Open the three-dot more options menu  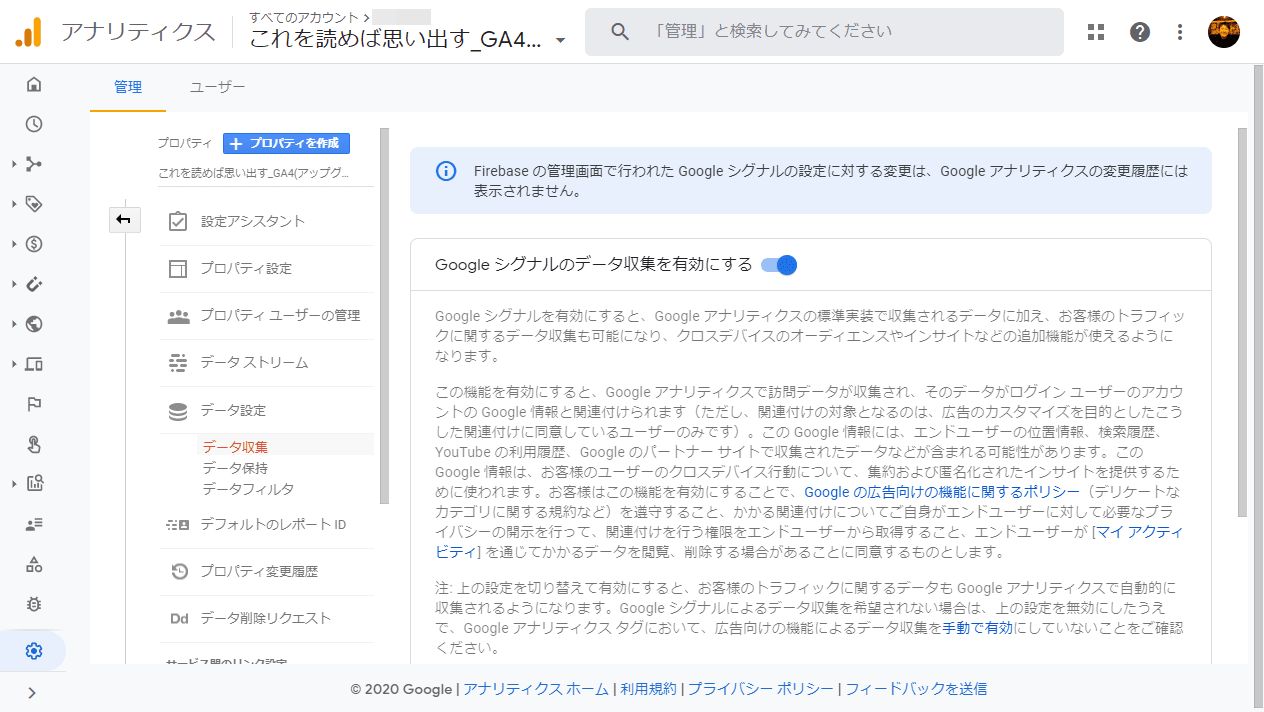1180,32
